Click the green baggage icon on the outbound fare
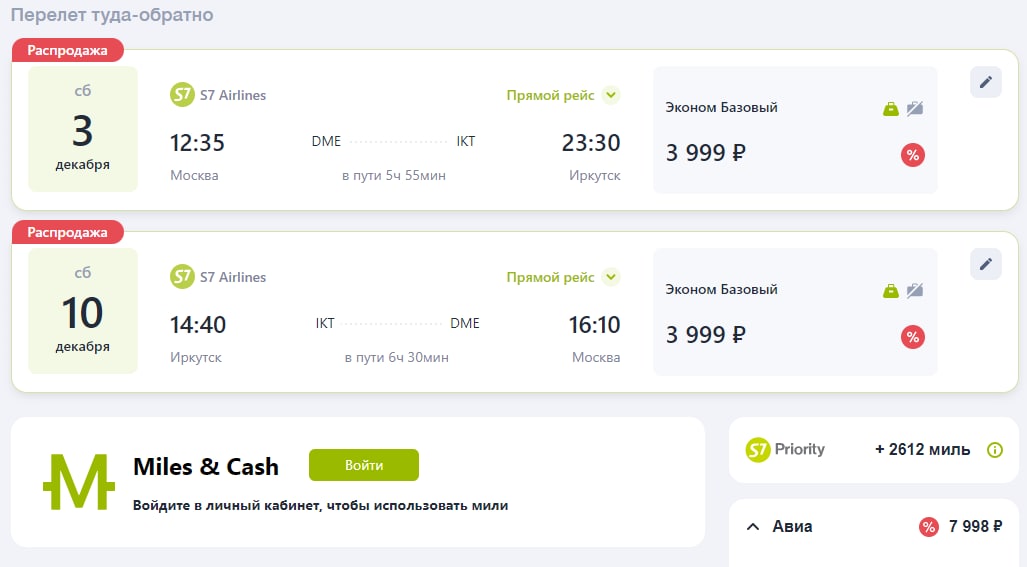The image size is (1027, 567). 890,109
